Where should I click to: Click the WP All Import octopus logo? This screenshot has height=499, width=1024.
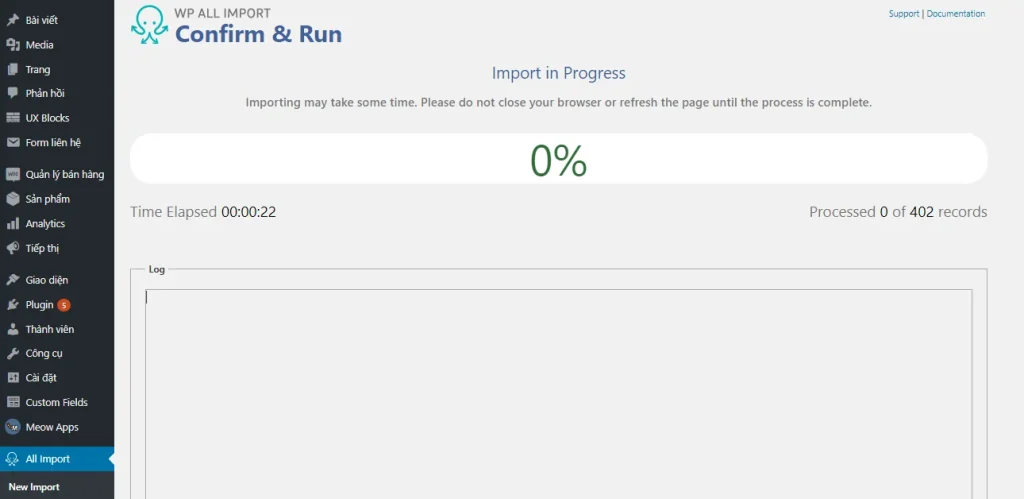pos(150,25)
